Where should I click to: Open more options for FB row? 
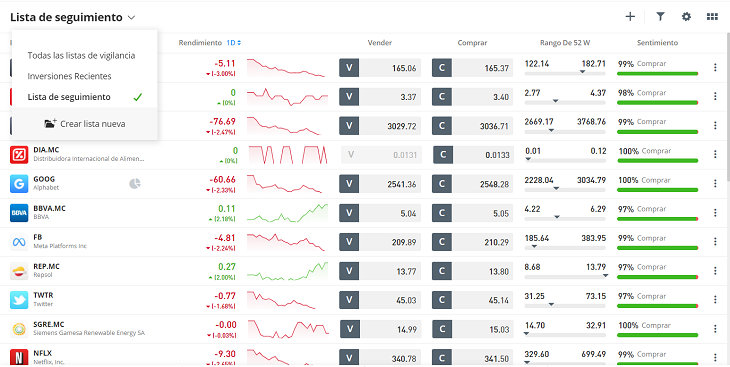[715, 242]
